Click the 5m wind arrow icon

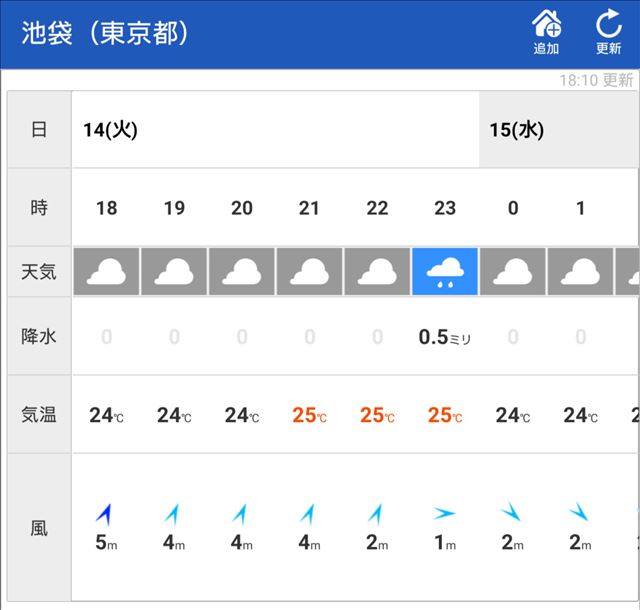click(103, 514)
